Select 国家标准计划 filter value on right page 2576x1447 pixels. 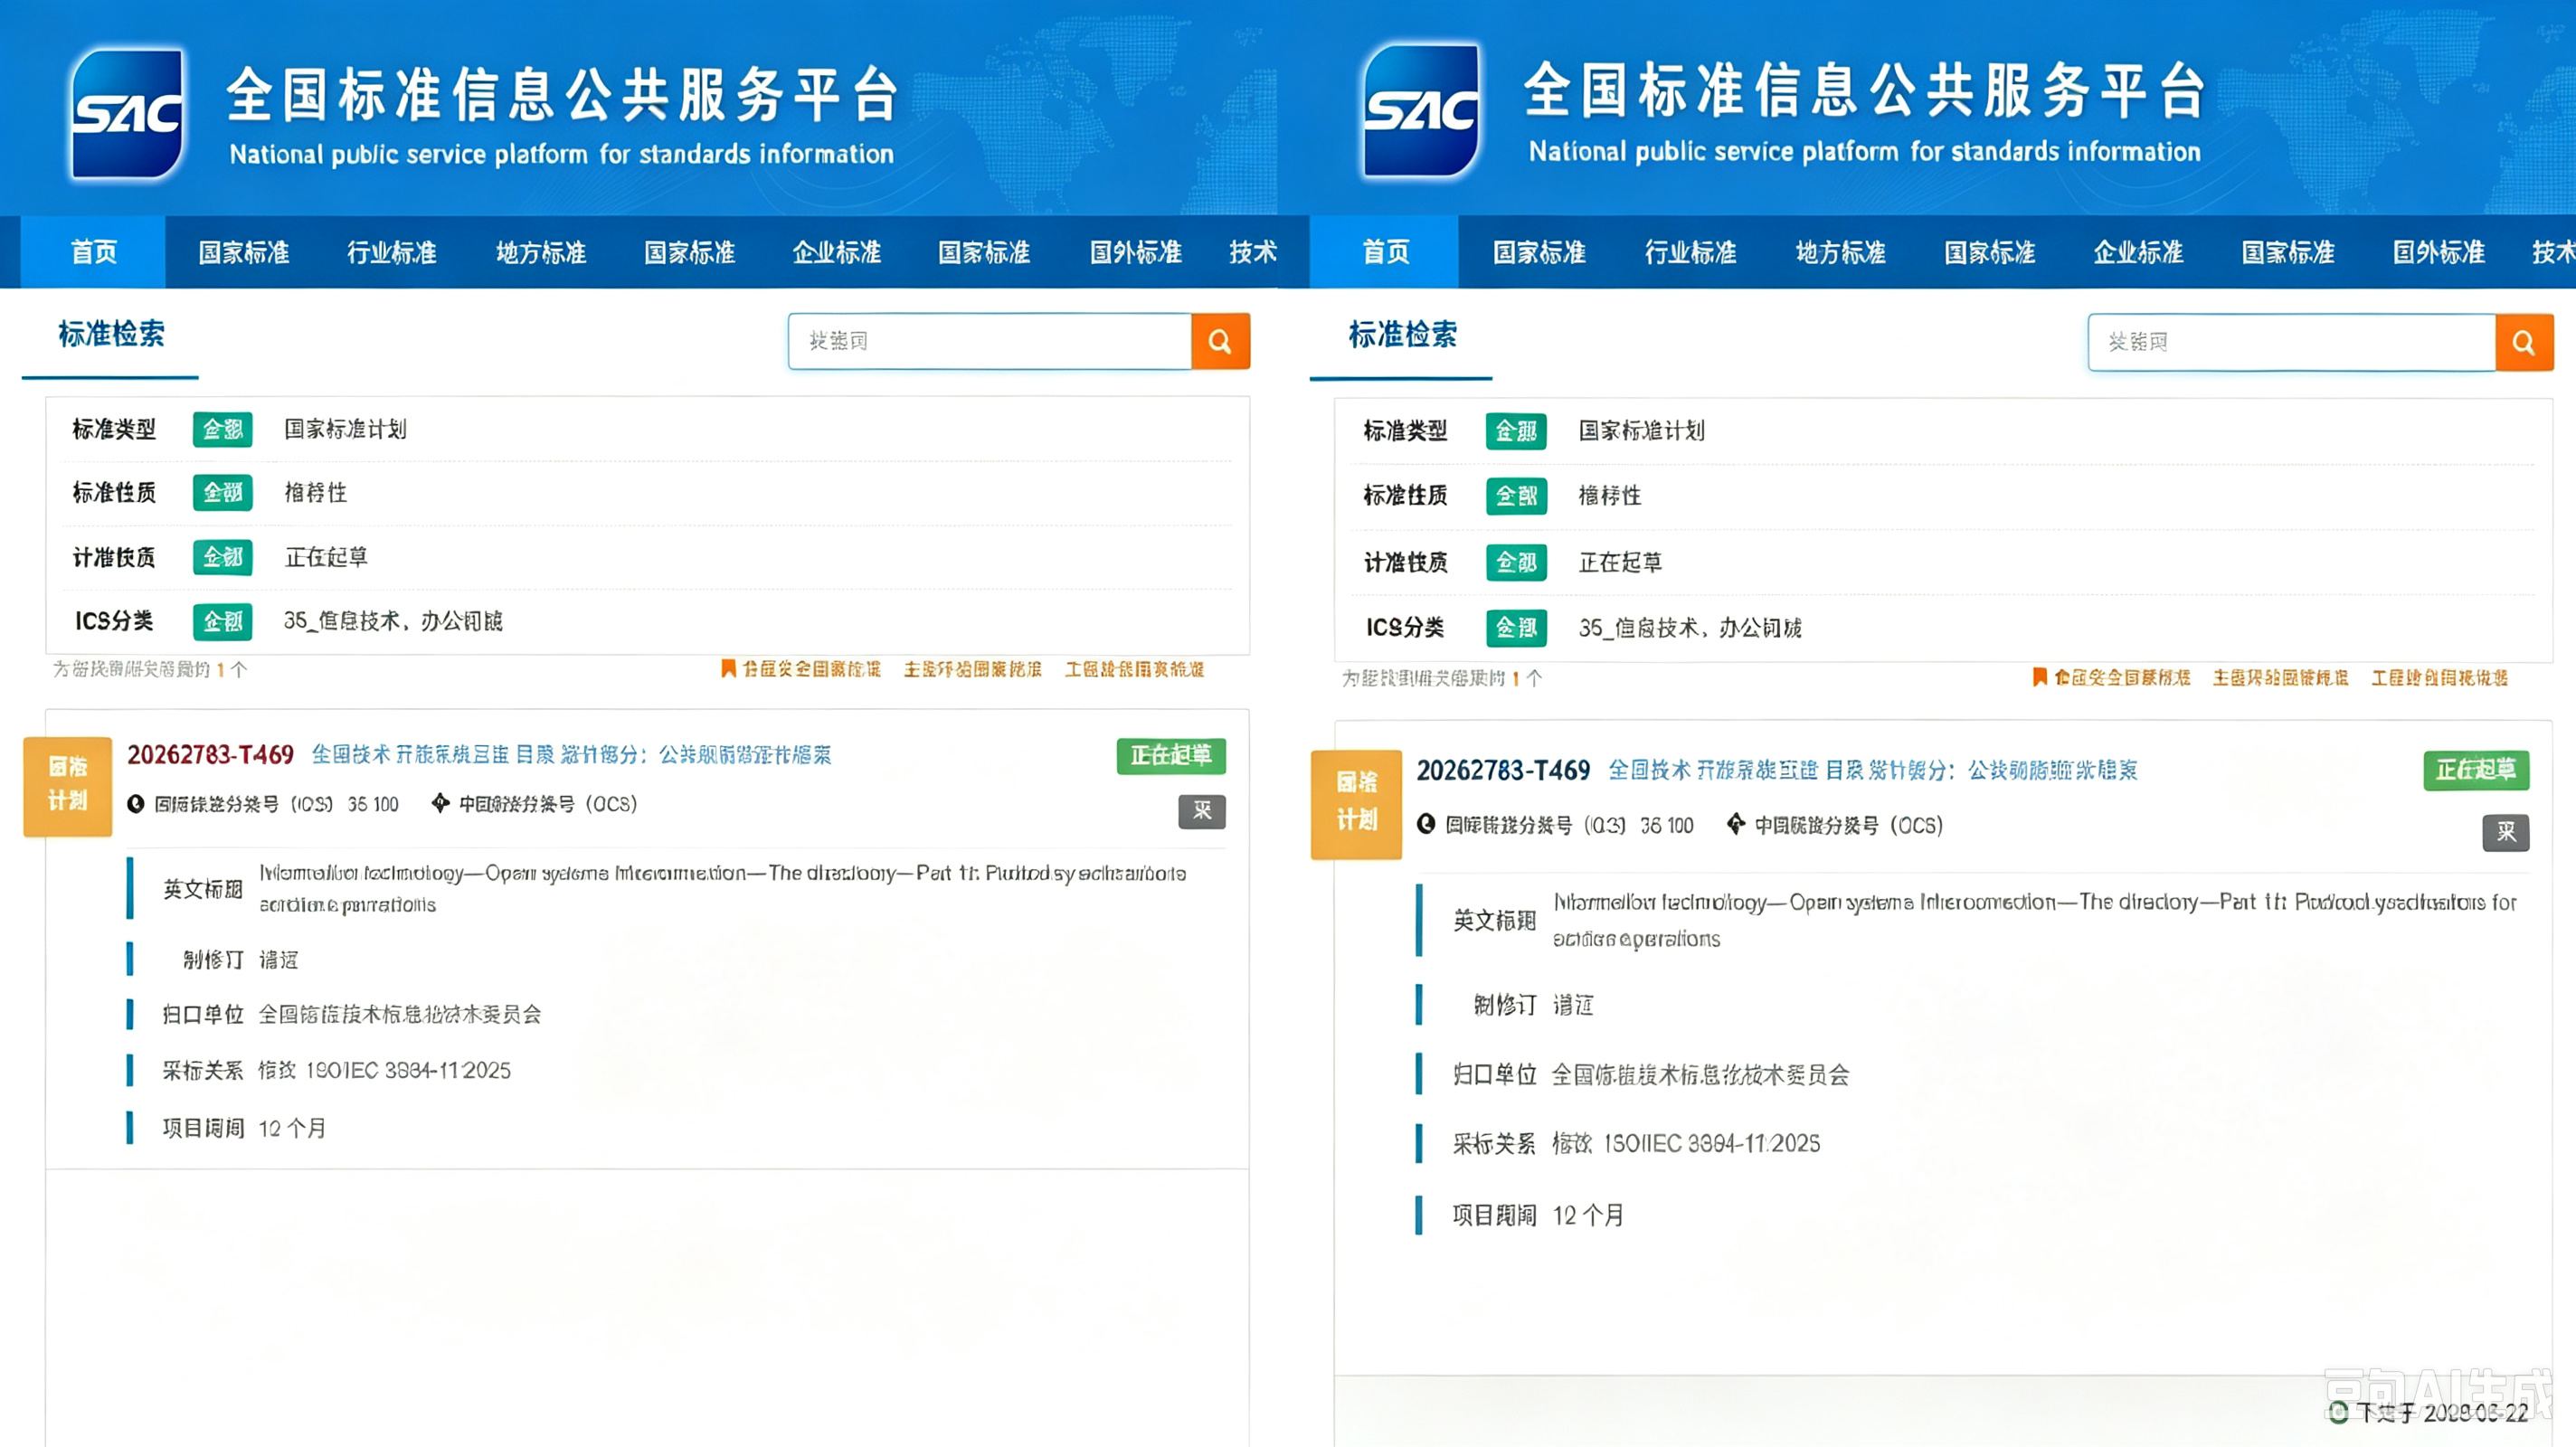(x=1641, y=431)
